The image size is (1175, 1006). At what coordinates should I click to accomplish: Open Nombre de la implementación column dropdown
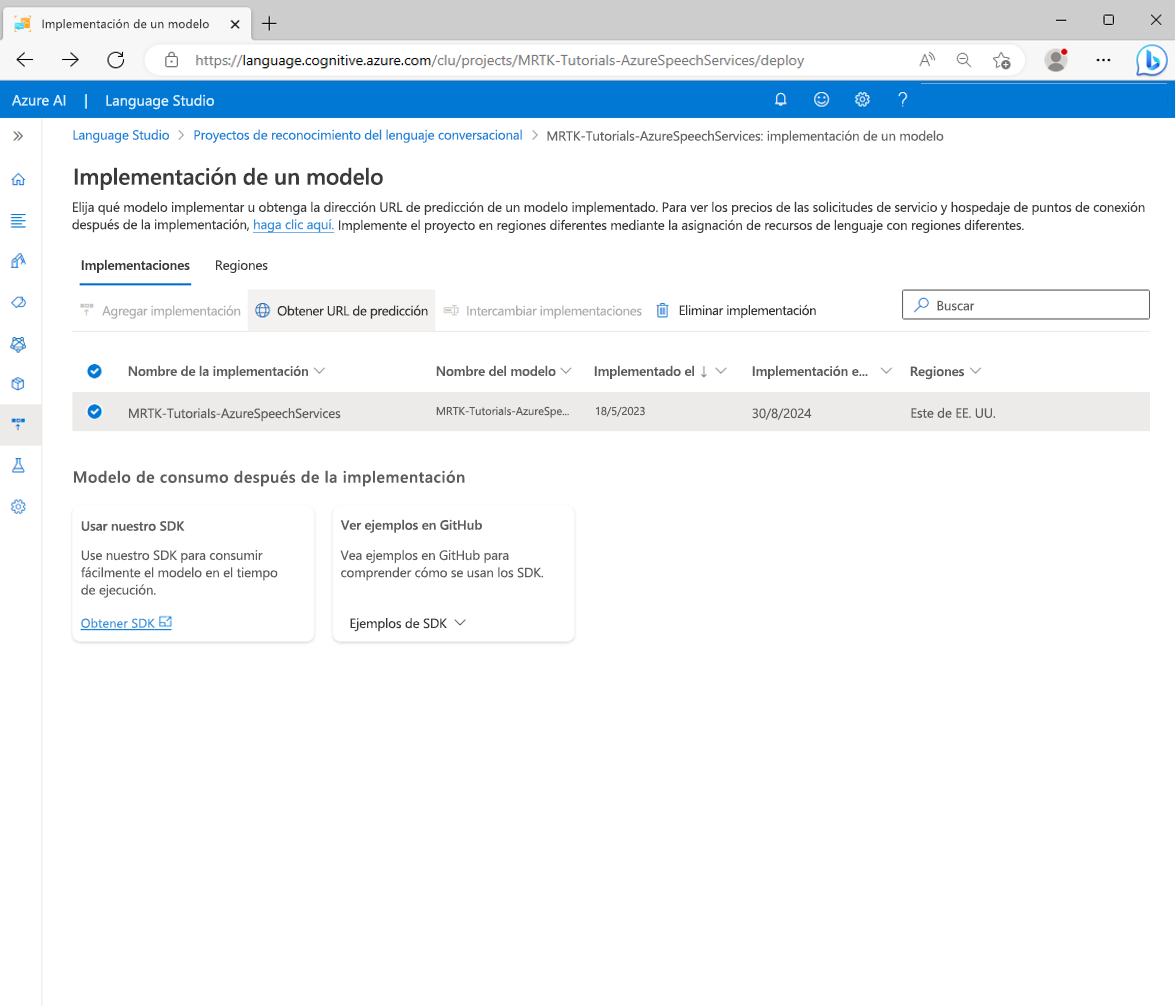tap(319, 371)
